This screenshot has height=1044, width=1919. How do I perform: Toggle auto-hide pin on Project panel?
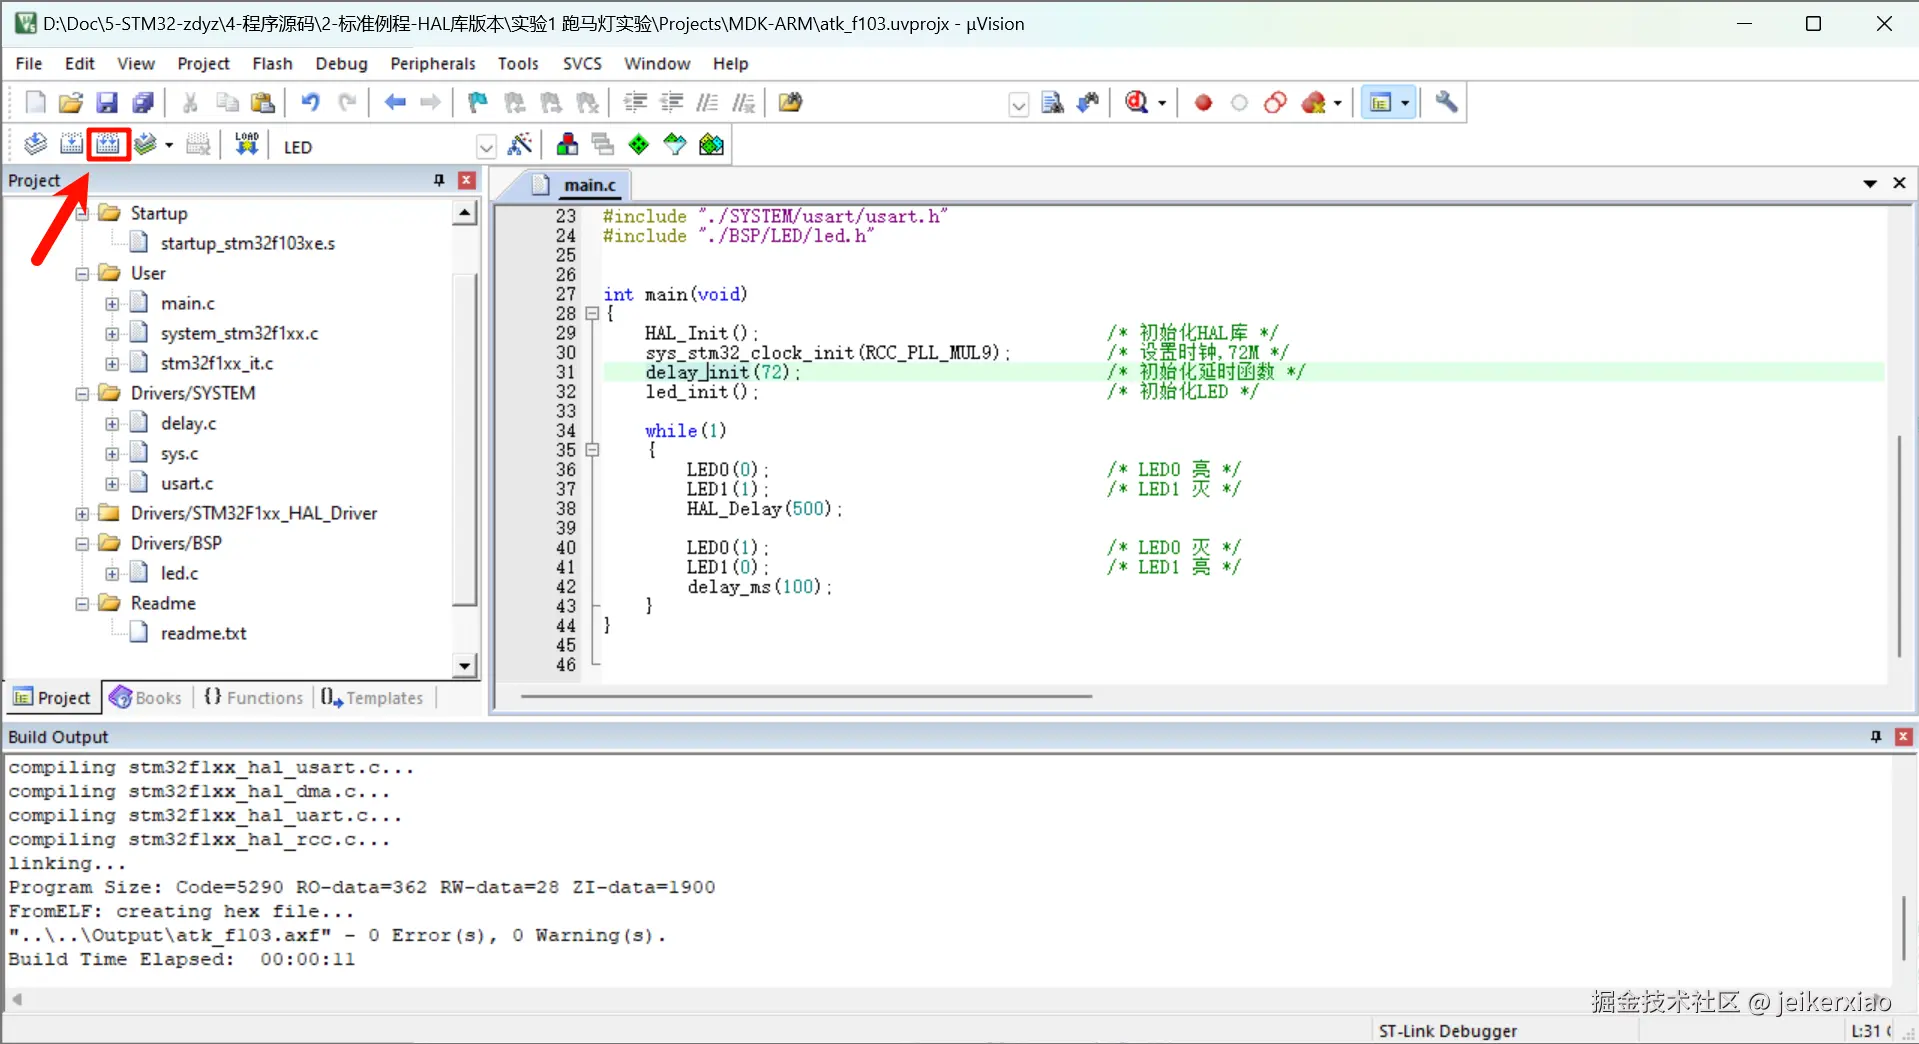pyautogui.click(x=439, y=180)
